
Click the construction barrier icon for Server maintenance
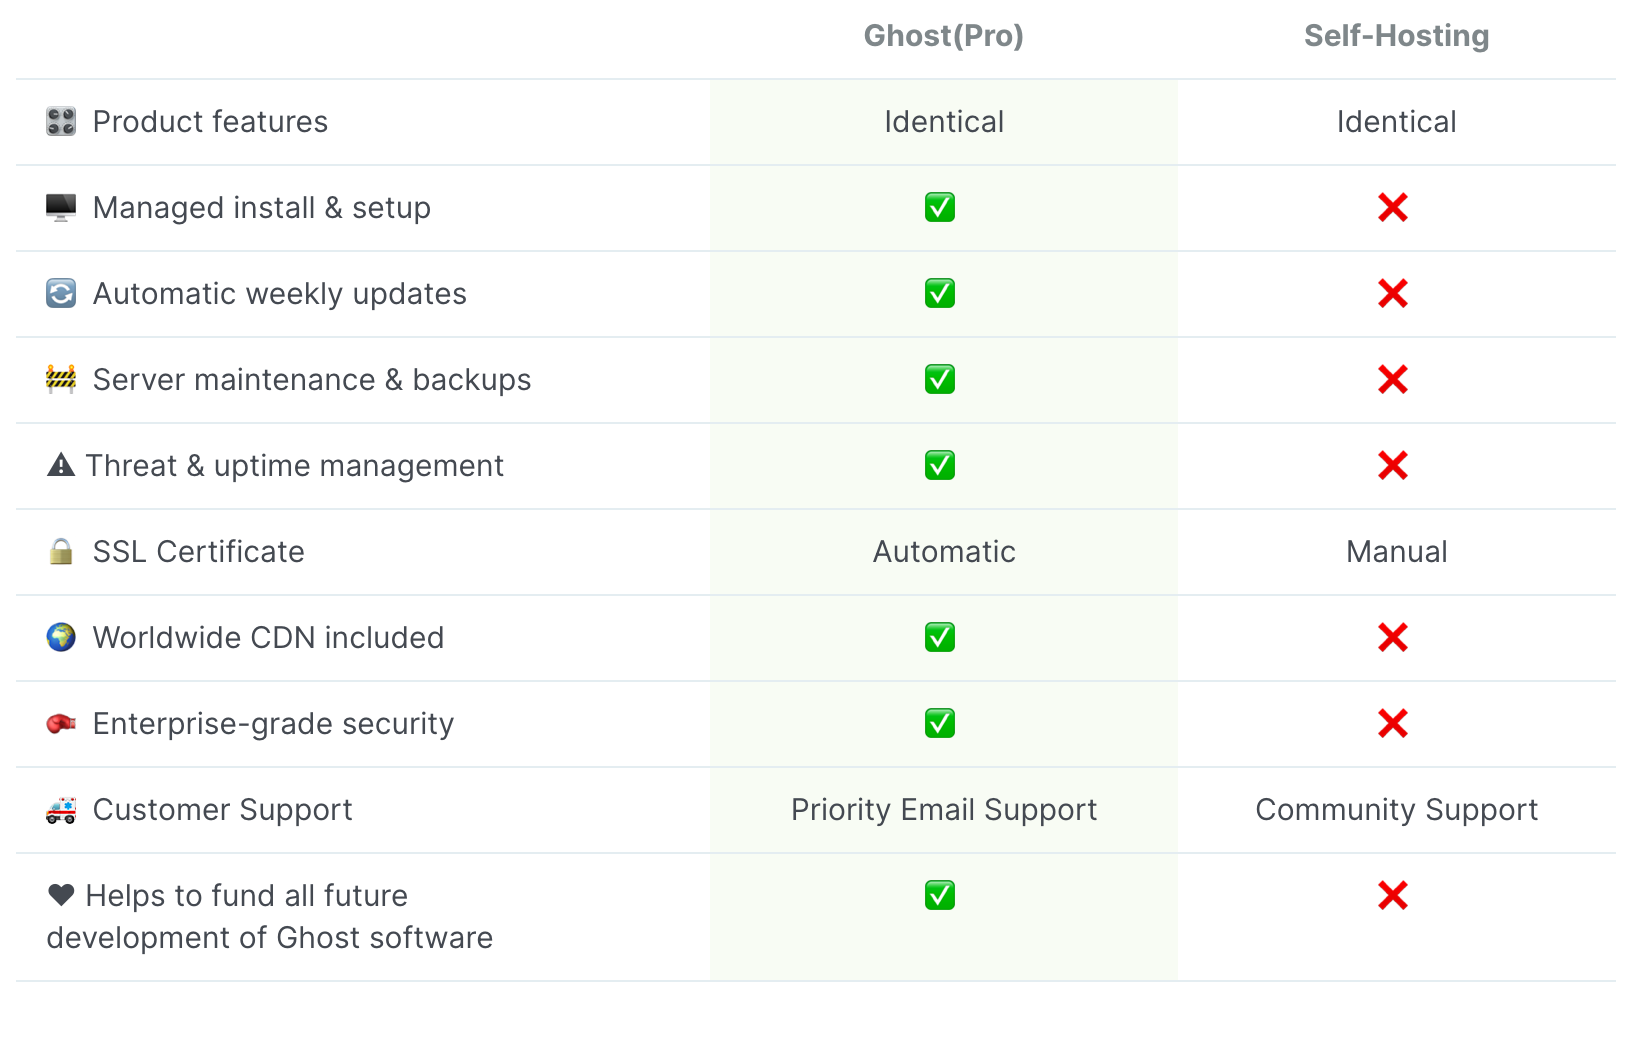(61, 380)
